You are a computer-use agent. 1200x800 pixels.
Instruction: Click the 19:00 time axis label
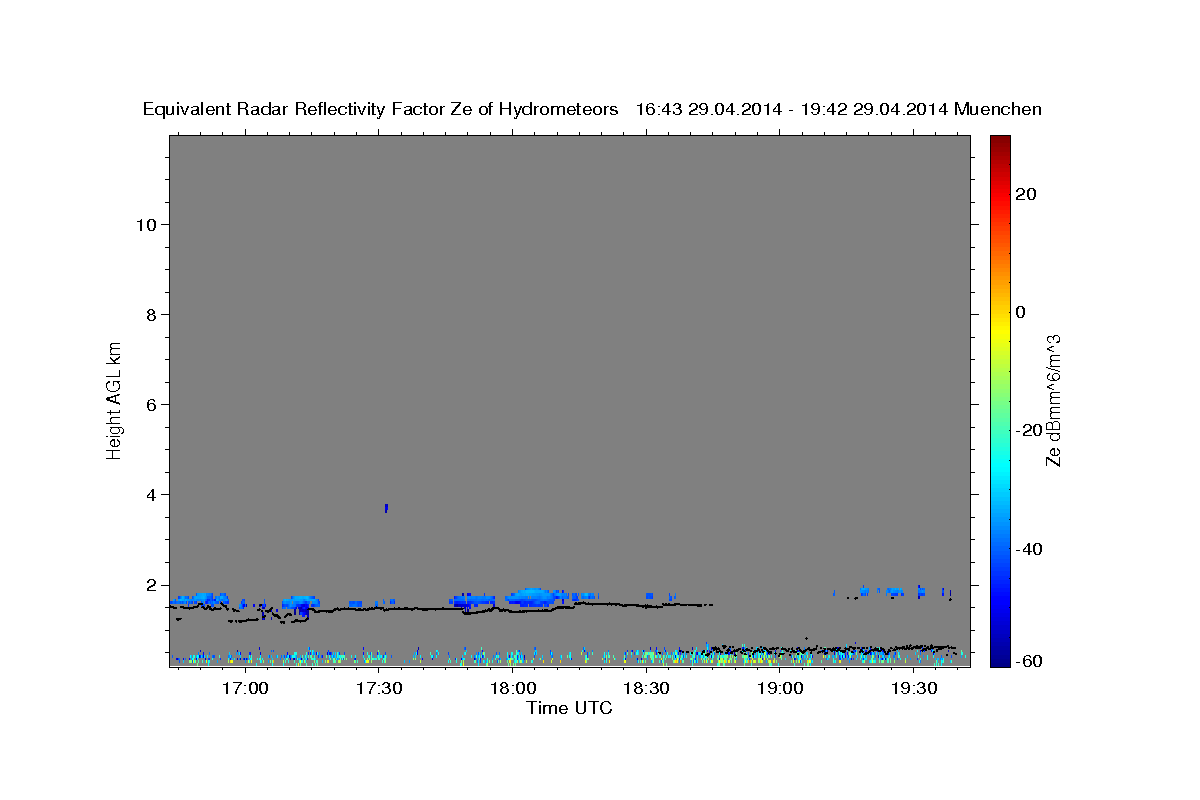[780, 688]
